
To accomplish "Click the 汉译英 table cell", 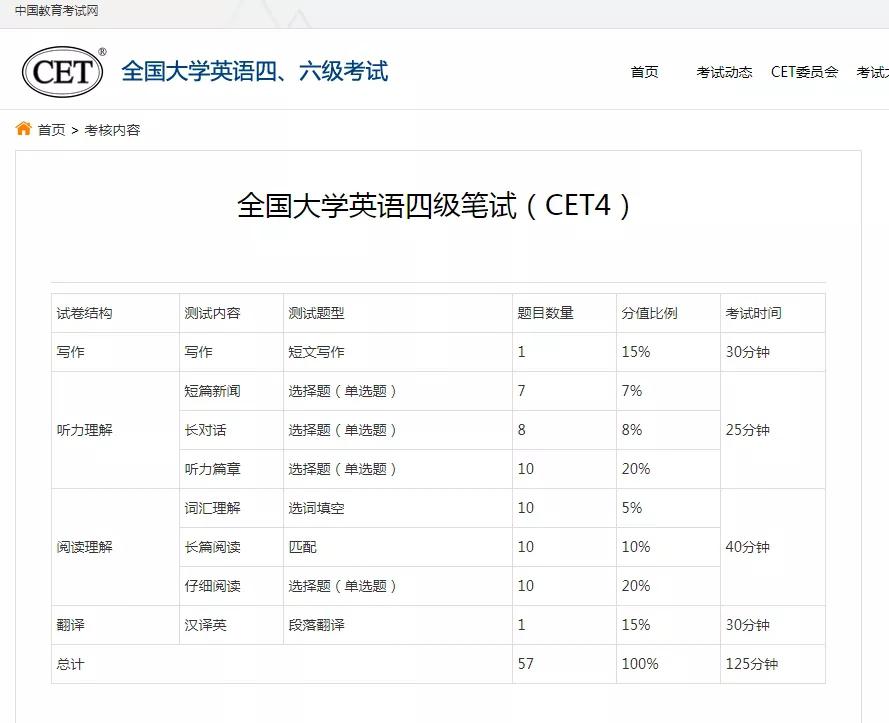I will point(205,625).
